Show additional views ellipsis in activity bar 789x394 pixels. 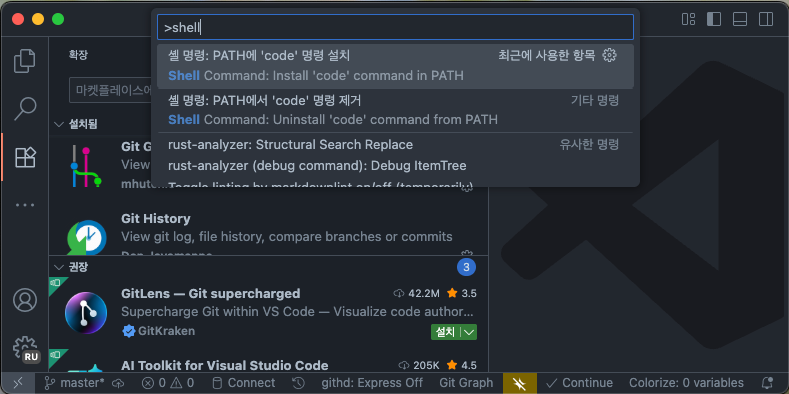[x=25, y=205]
